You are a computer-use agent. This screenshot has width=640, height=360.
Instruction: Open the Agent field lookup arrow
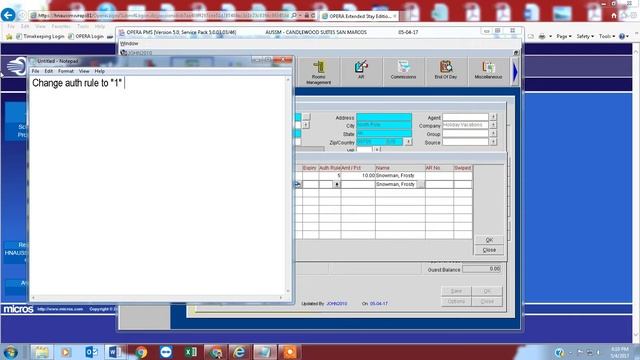(493, 117)
